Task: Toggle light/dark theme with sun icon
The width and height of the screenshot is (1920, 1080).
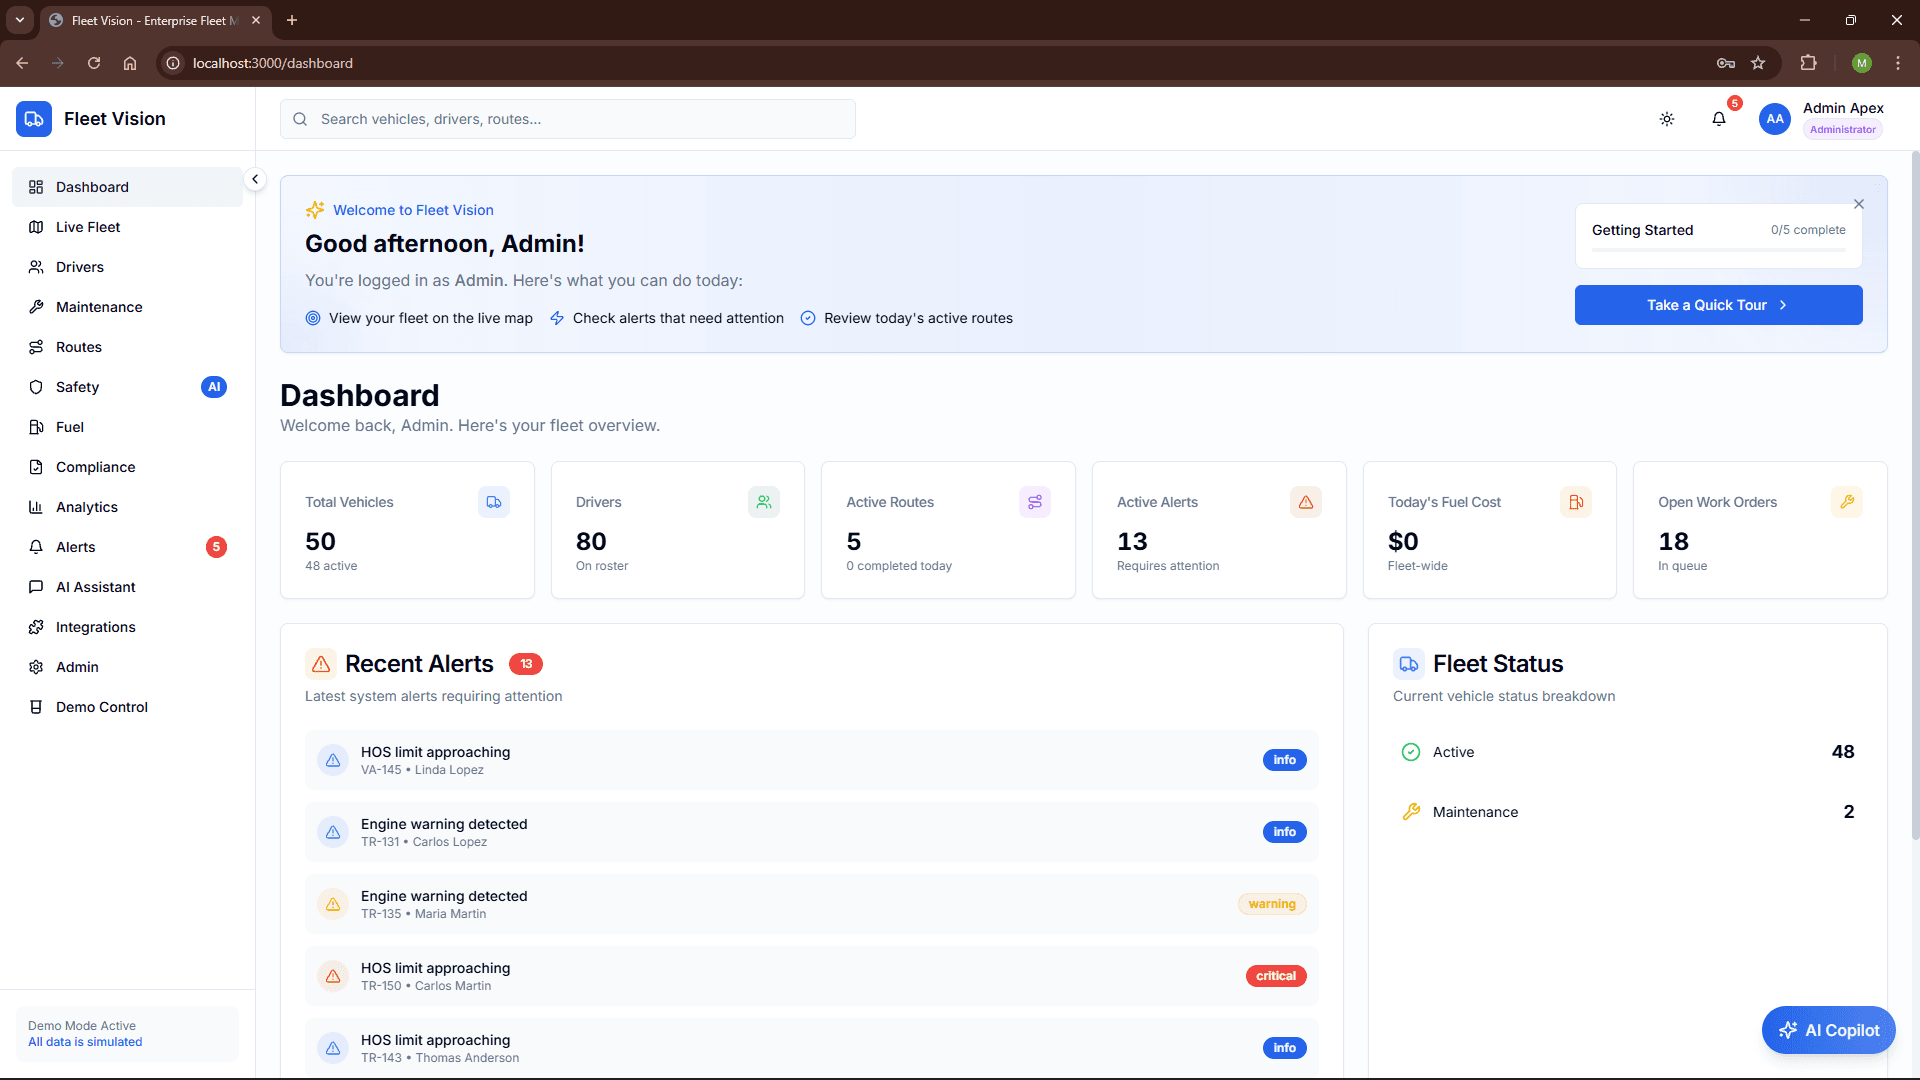Action: [1667, 118]
